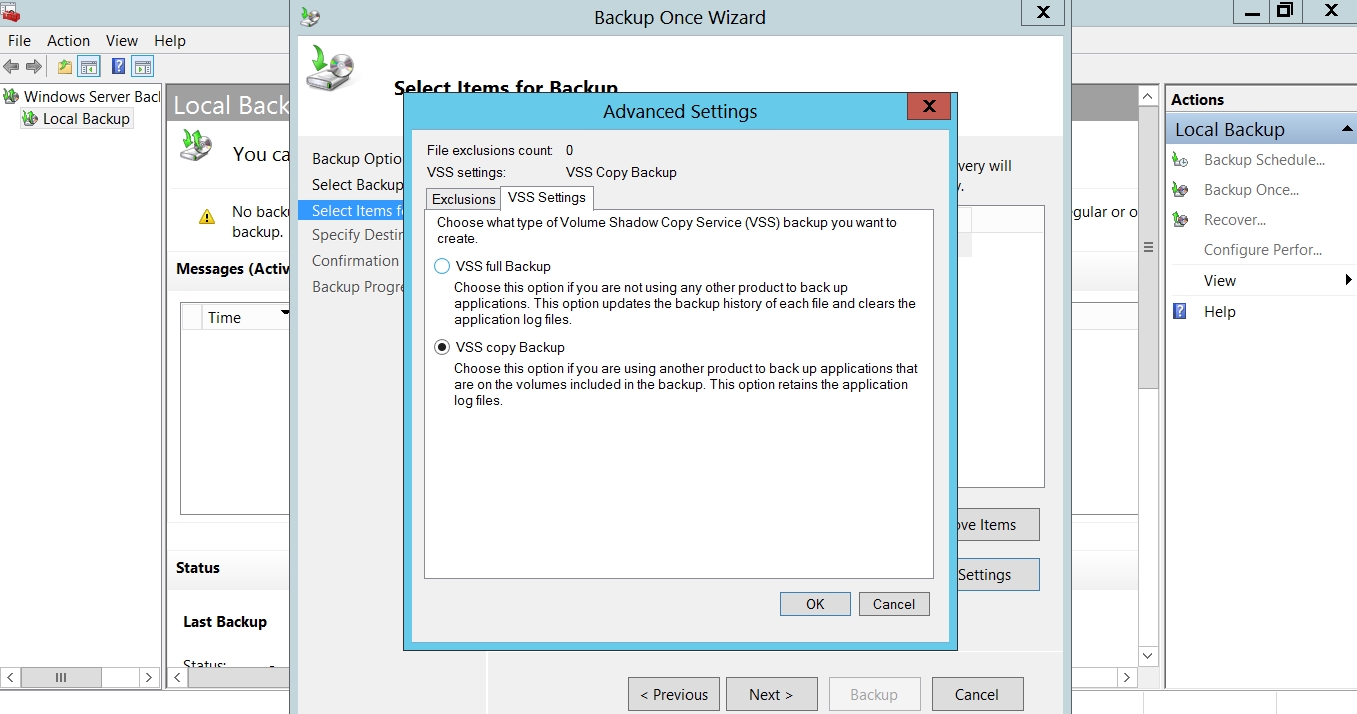Cancel the Advanced Settings dialog
The width and height of the screenshot is (1357, 714).
click(x=893, y=604)
